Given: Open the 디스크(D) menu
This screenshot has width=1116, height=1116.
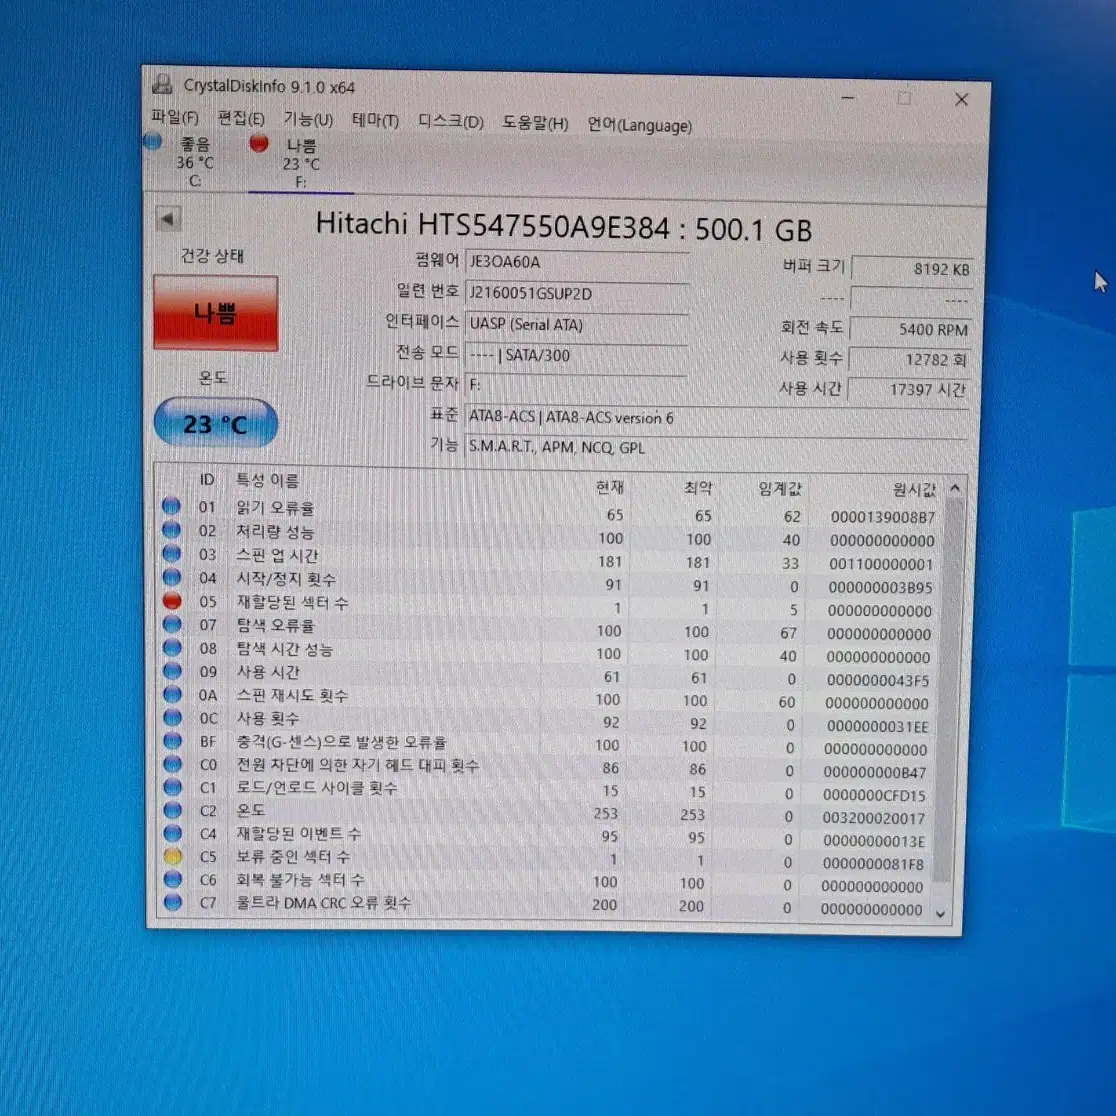Looking at the screenshot, I should click(450, 122).
